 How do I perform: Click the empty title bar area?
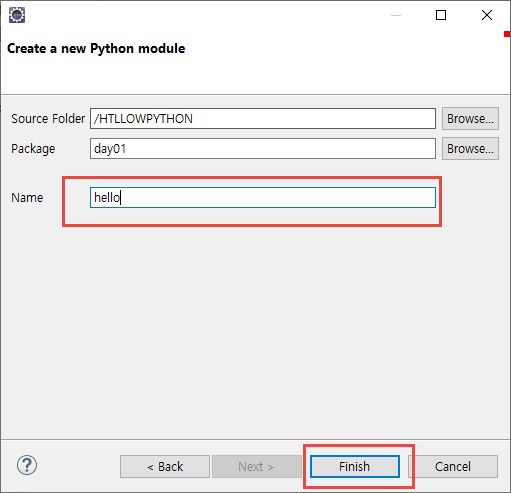pos(200,15)
